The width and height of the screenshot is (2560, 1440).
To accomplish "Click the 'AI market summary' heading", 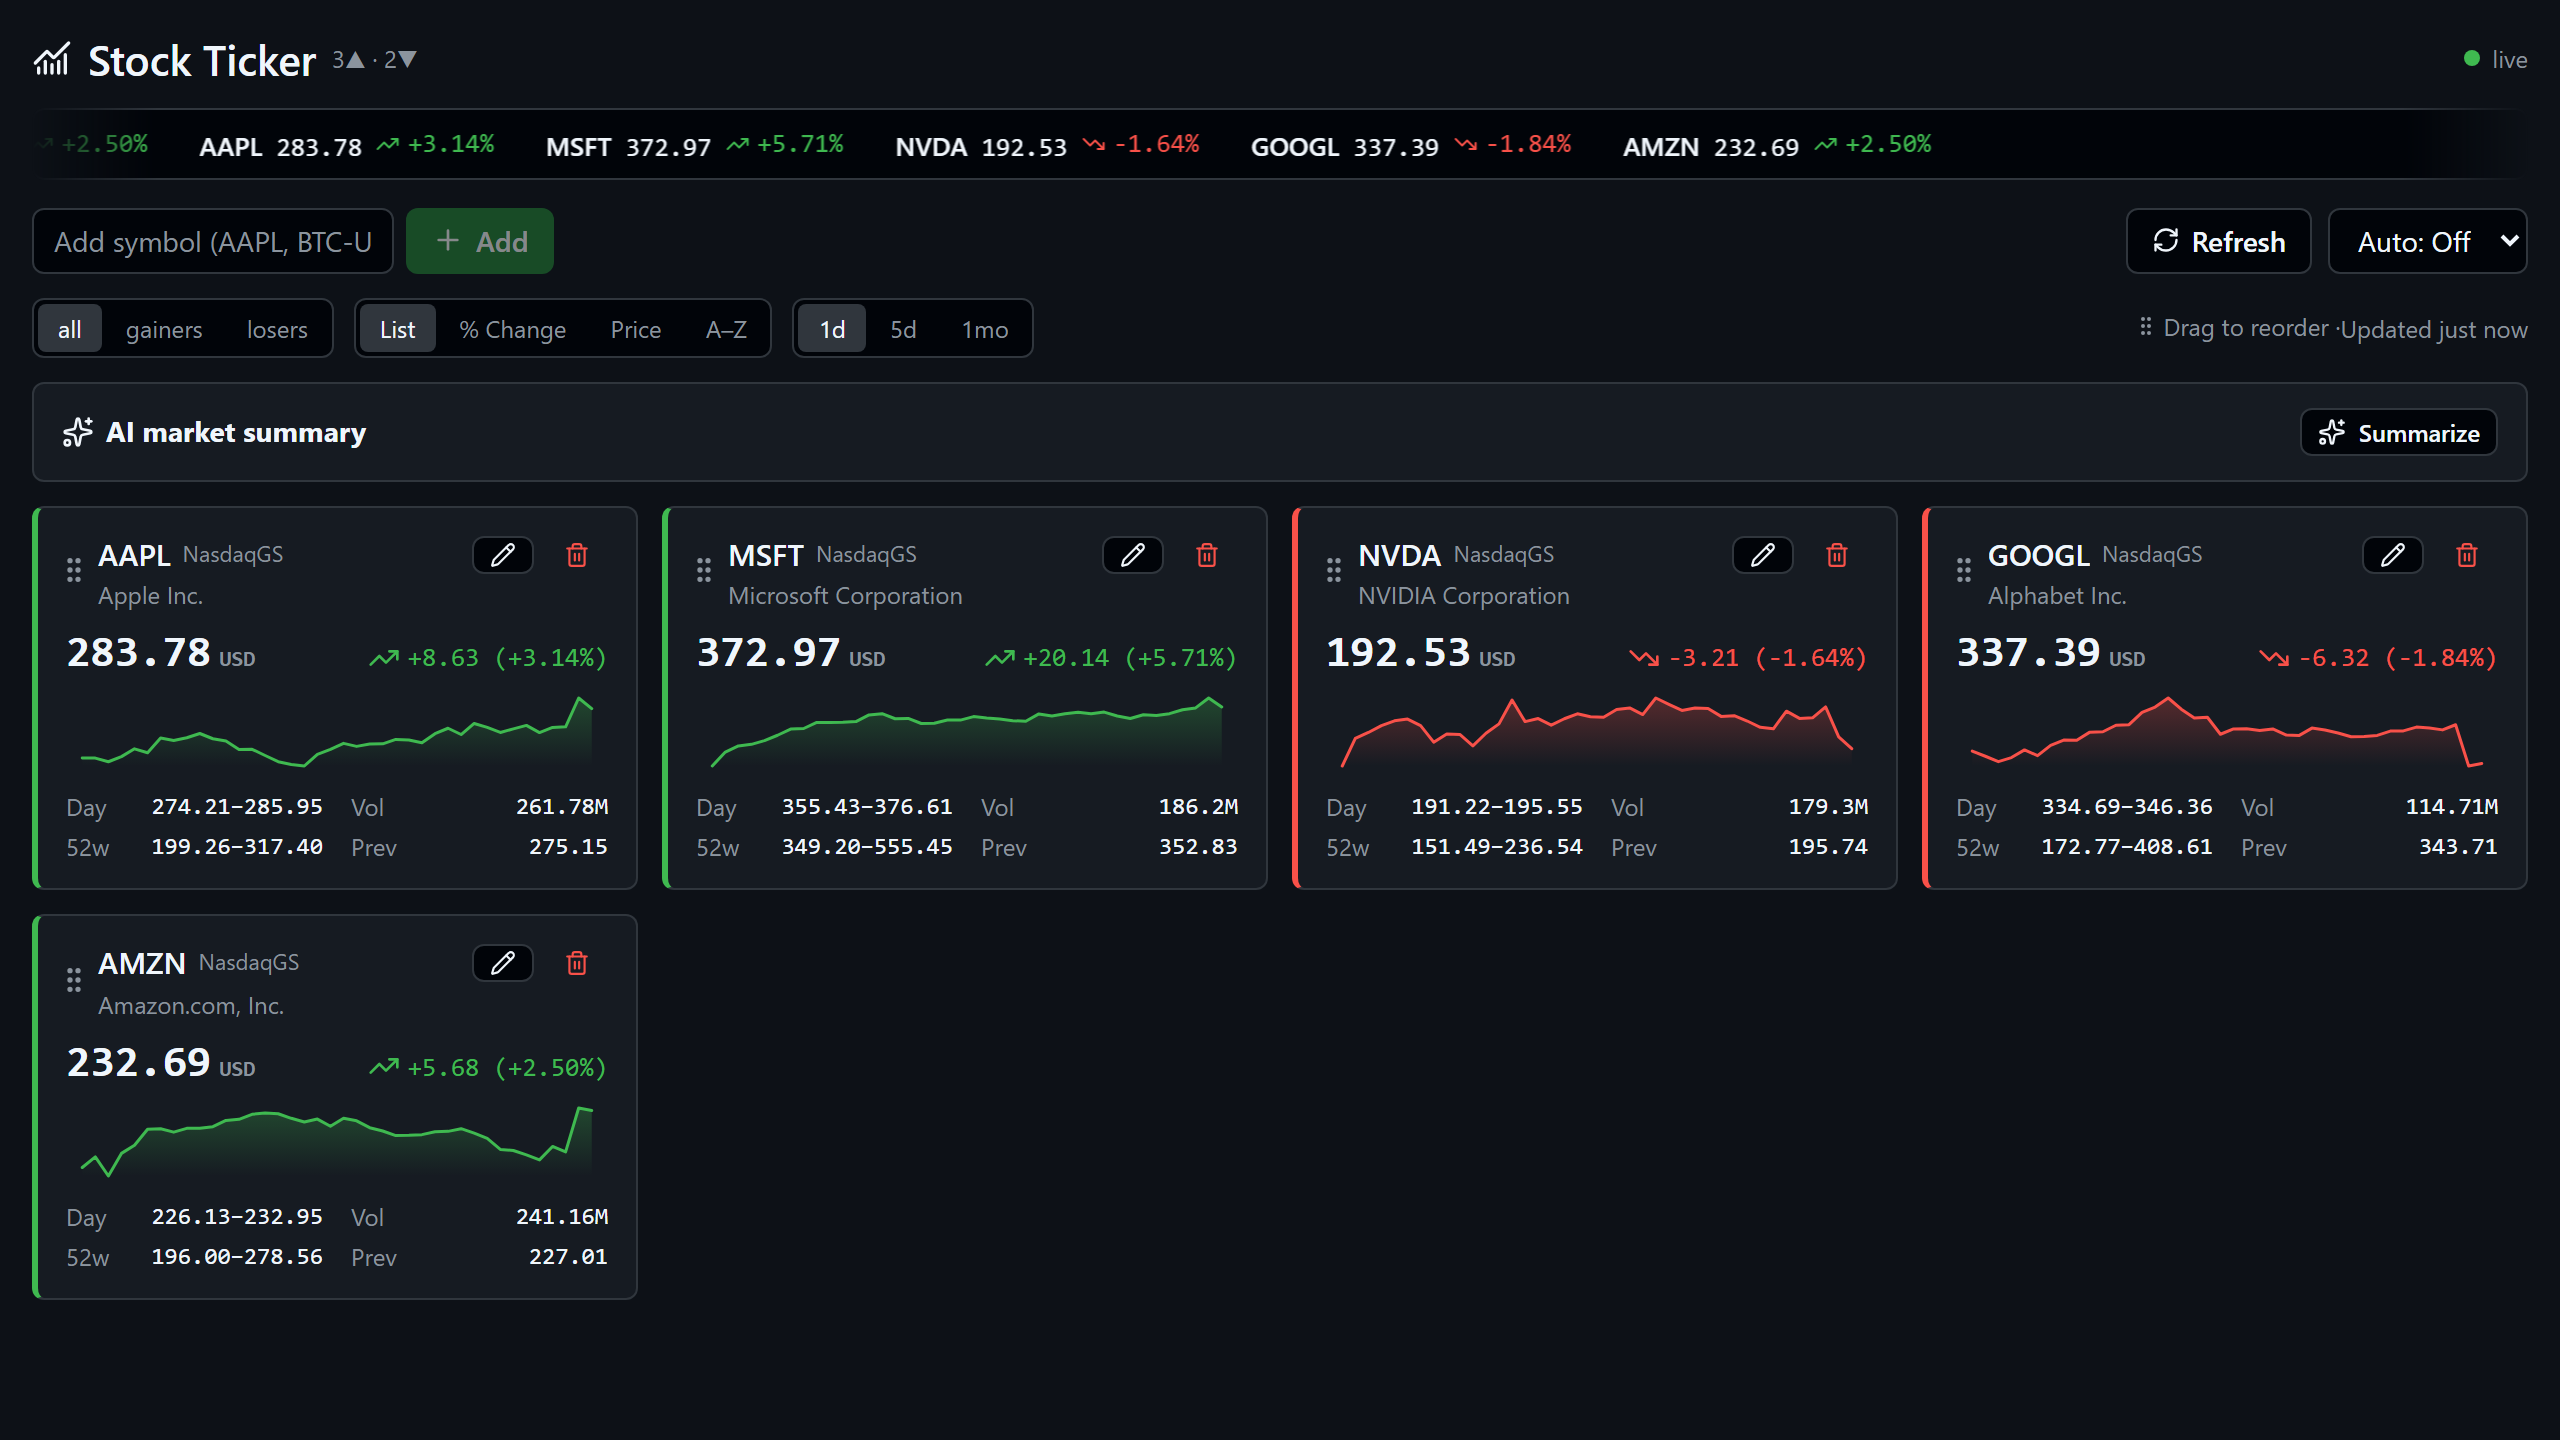I will point(236,432).
